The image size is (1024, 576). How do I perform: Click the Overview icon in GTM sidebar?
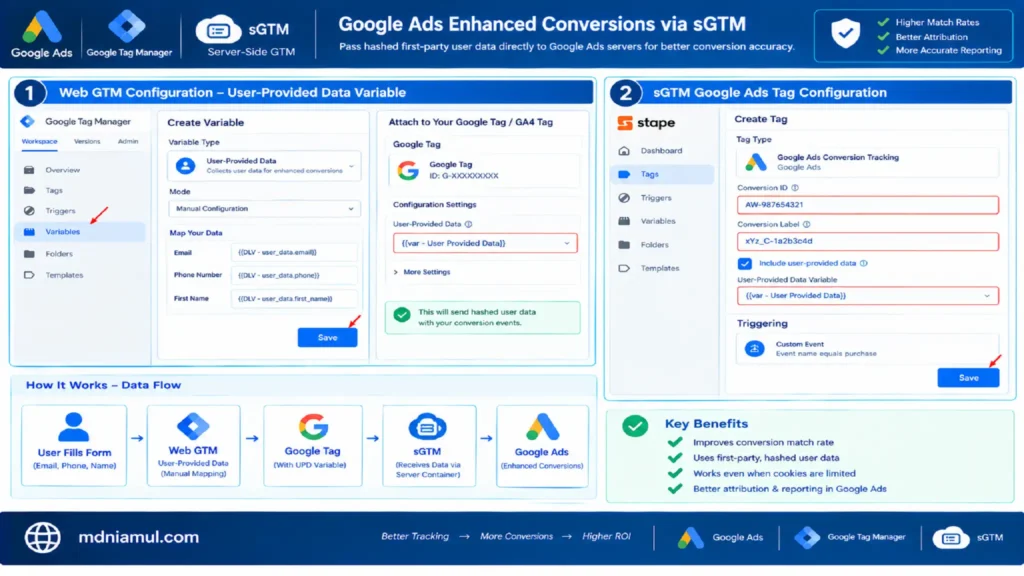[x=29, y=170]
